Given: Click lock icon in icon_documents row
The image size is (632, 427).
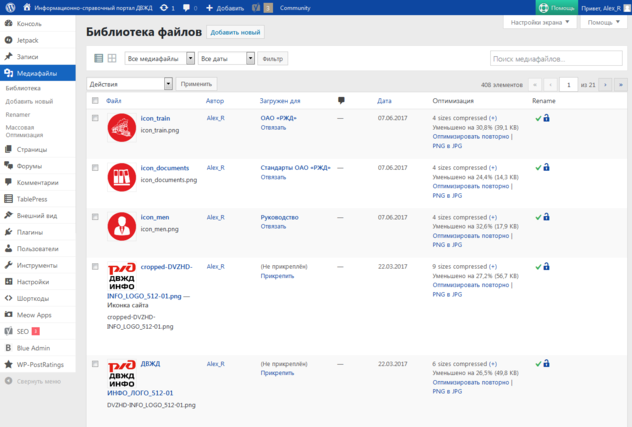Looking at the screenshot, I should click(x=546, y=167).
